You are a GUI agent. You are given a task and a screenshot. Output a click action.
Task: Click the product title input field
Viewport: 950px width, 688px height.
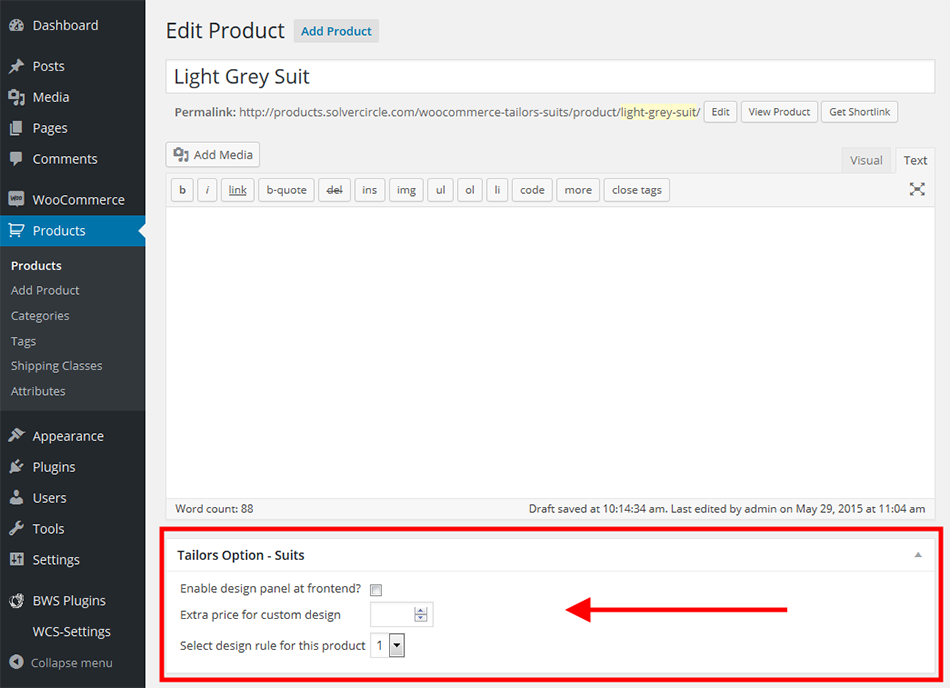coord(550,76)
